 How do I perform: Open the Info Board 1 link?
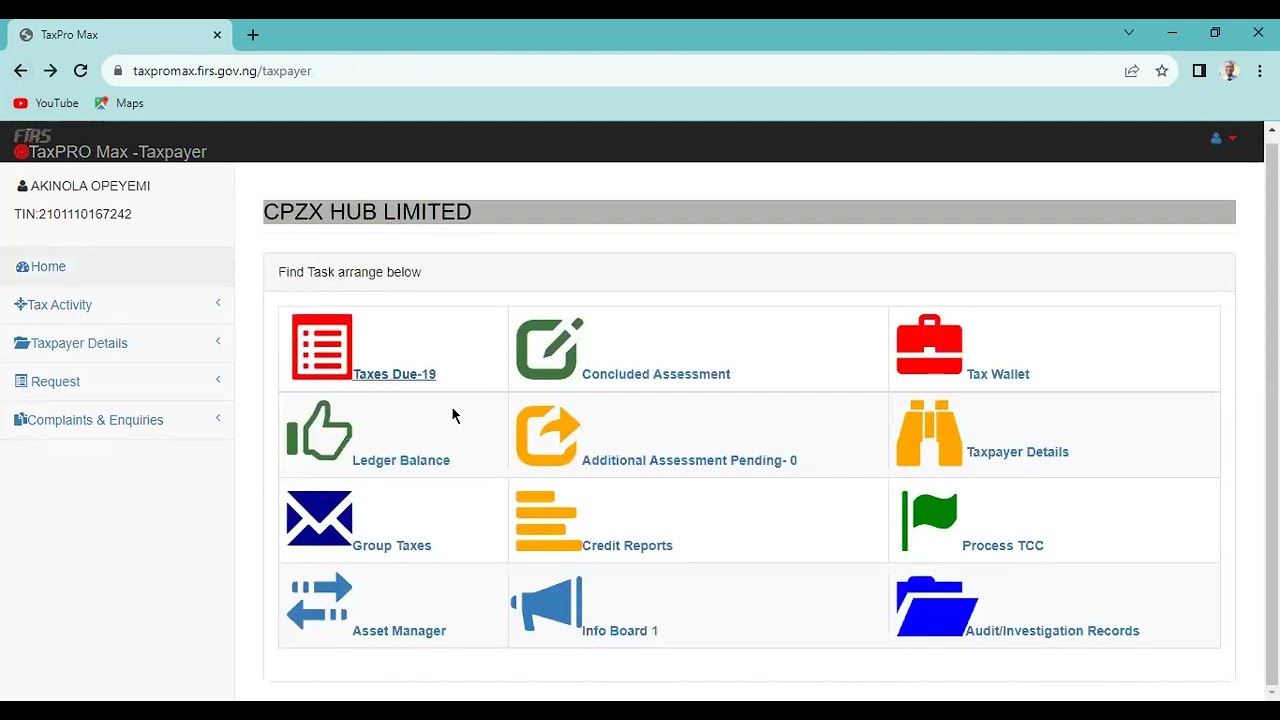coord(620,631)
